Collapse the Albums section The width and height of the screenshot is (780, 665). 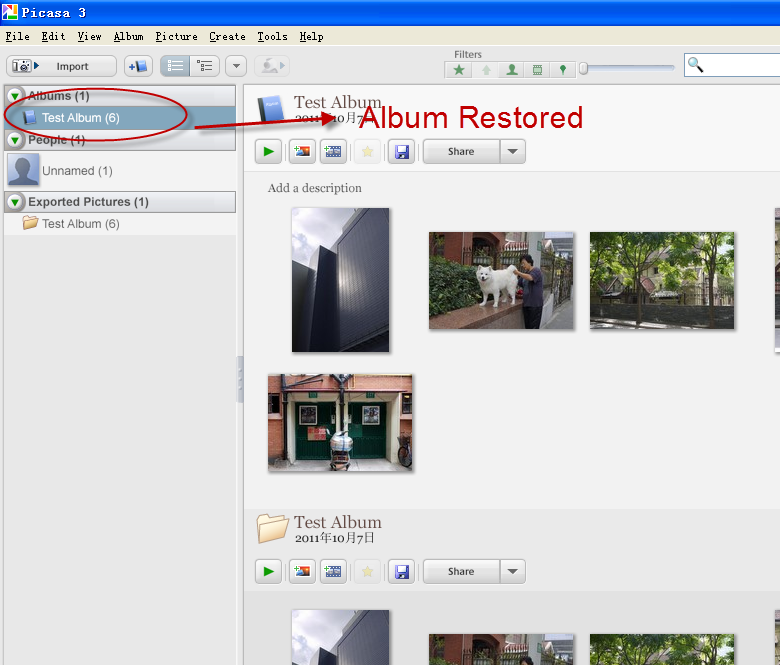15,96
